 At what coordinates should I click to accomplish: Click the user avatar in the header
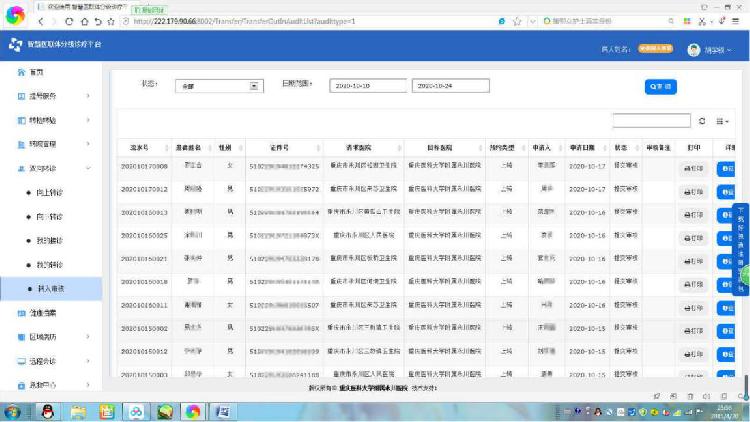[x=694, y=49]
